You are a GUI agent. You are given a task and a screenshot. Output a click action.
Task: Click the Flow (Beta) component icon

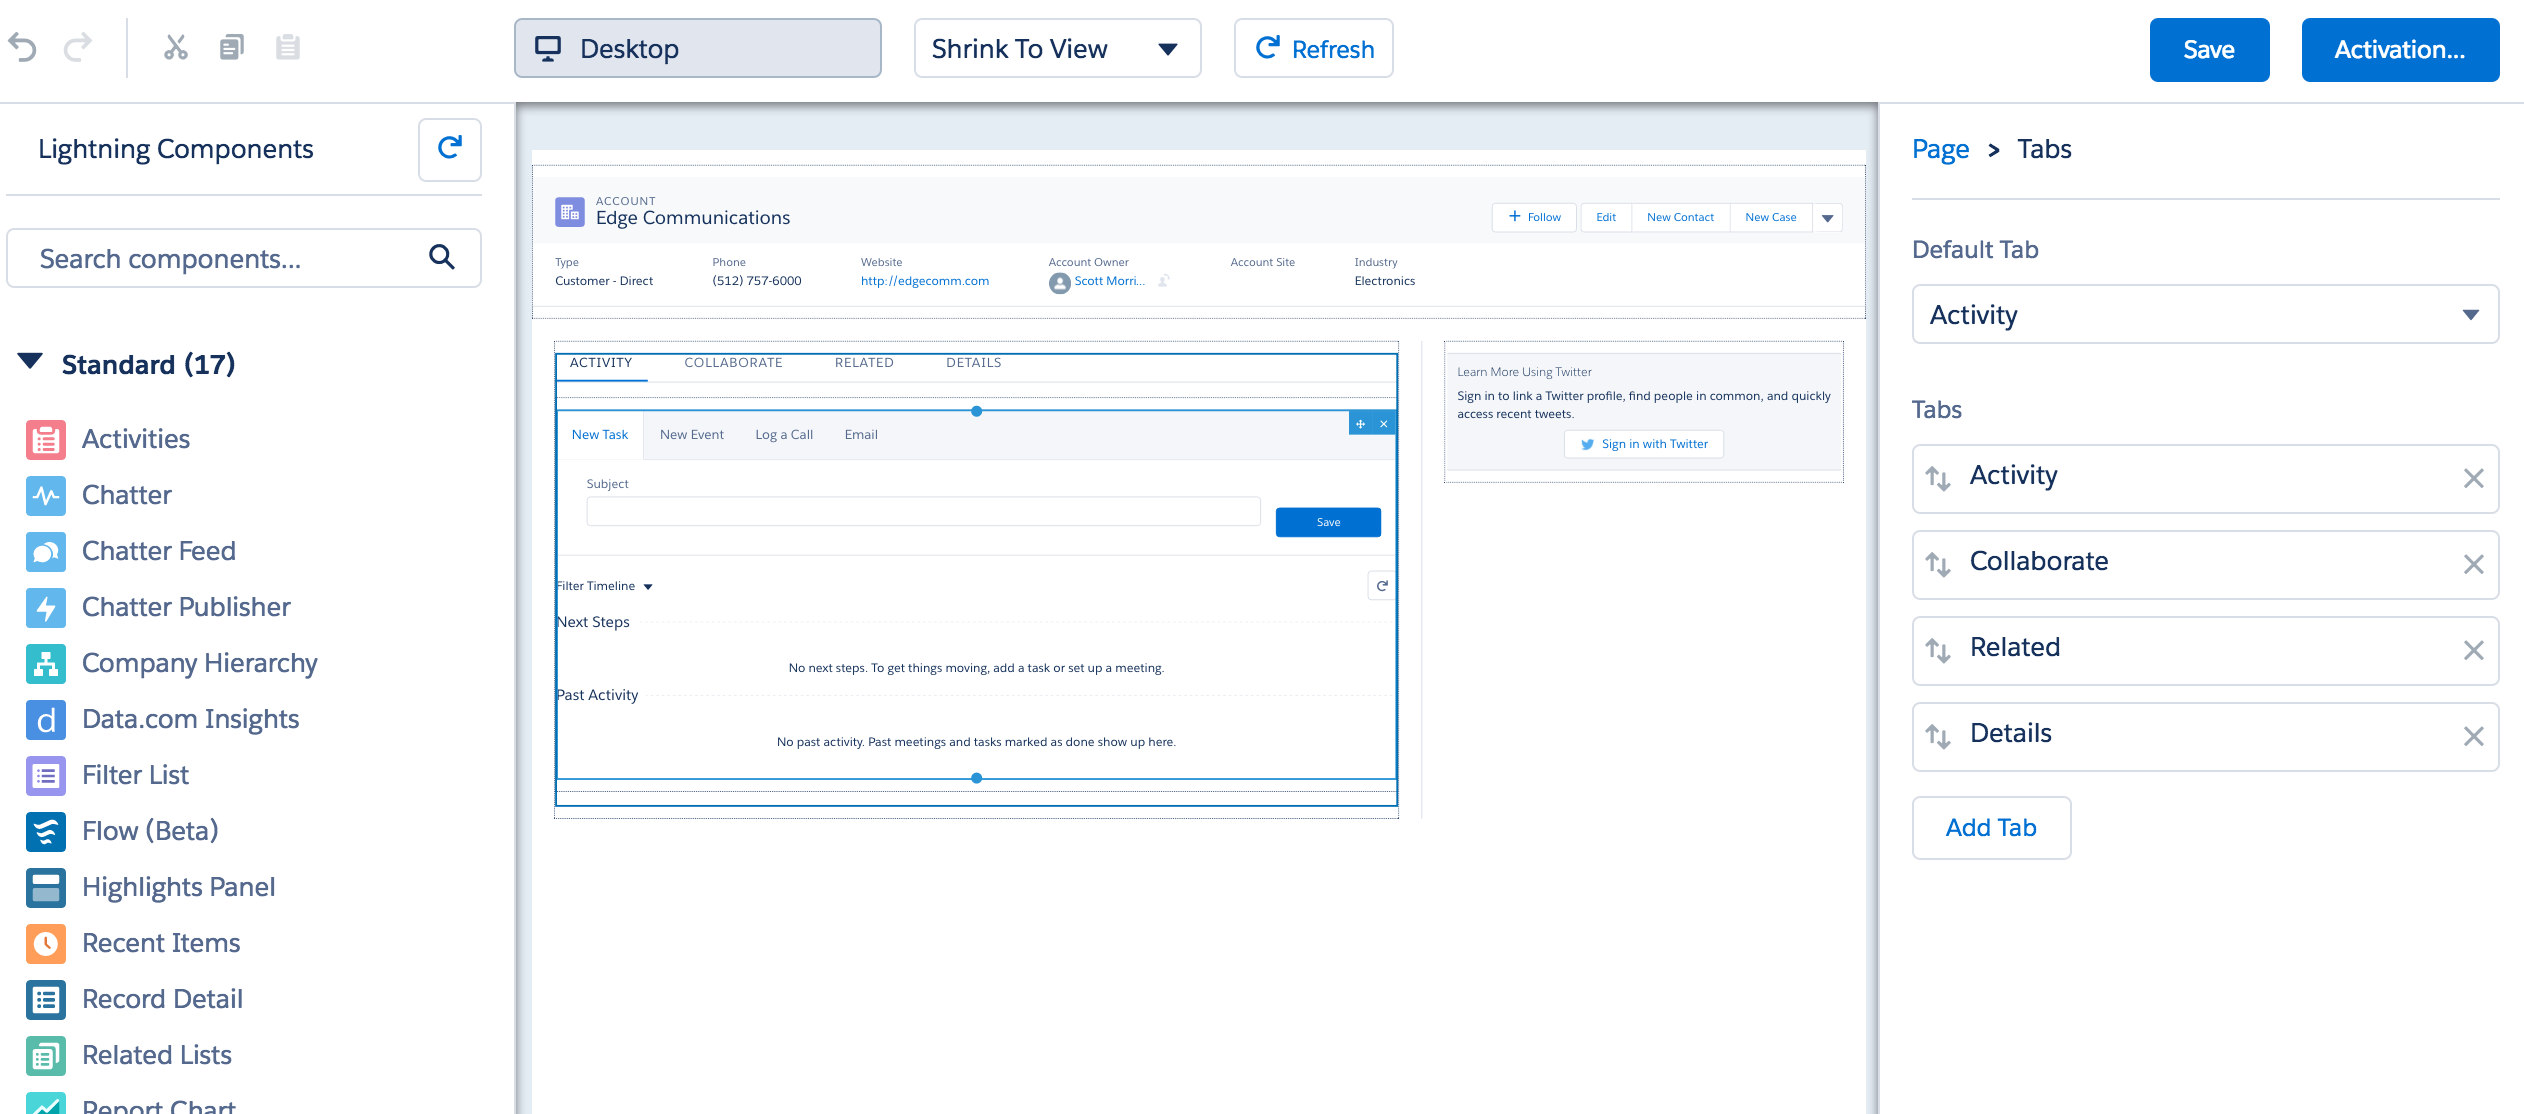tap(46, 831)
